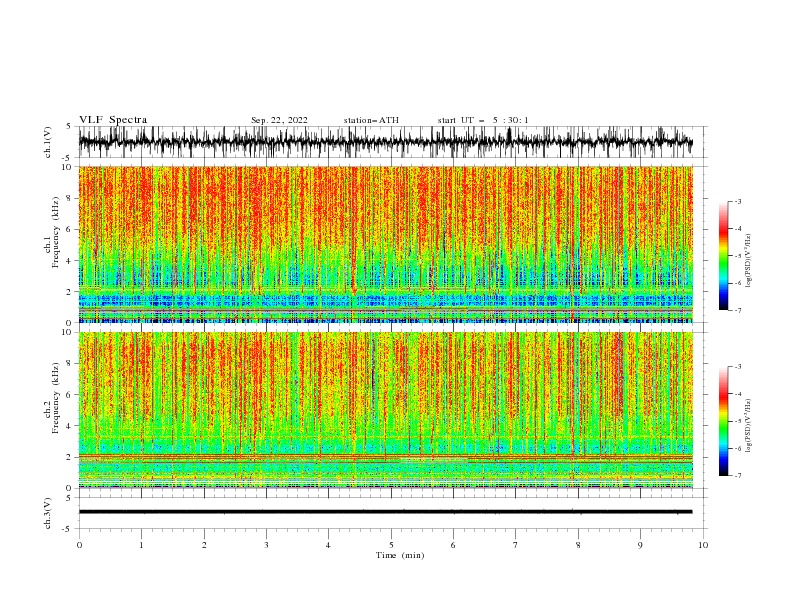Select the "start UT = 5 :30: 1" text
Screen dimensions: 792x612
pos(483,120)
